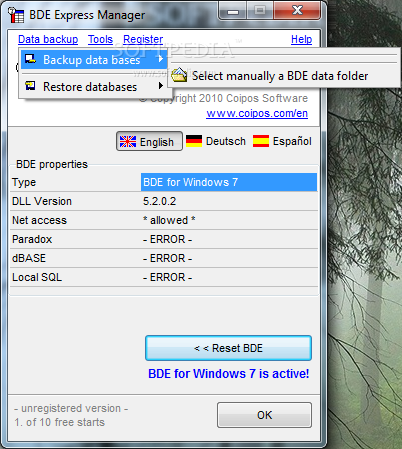Click the Restore databases menu icon
This screenshot has width=402, height=449.
click(x=30, y=86)
